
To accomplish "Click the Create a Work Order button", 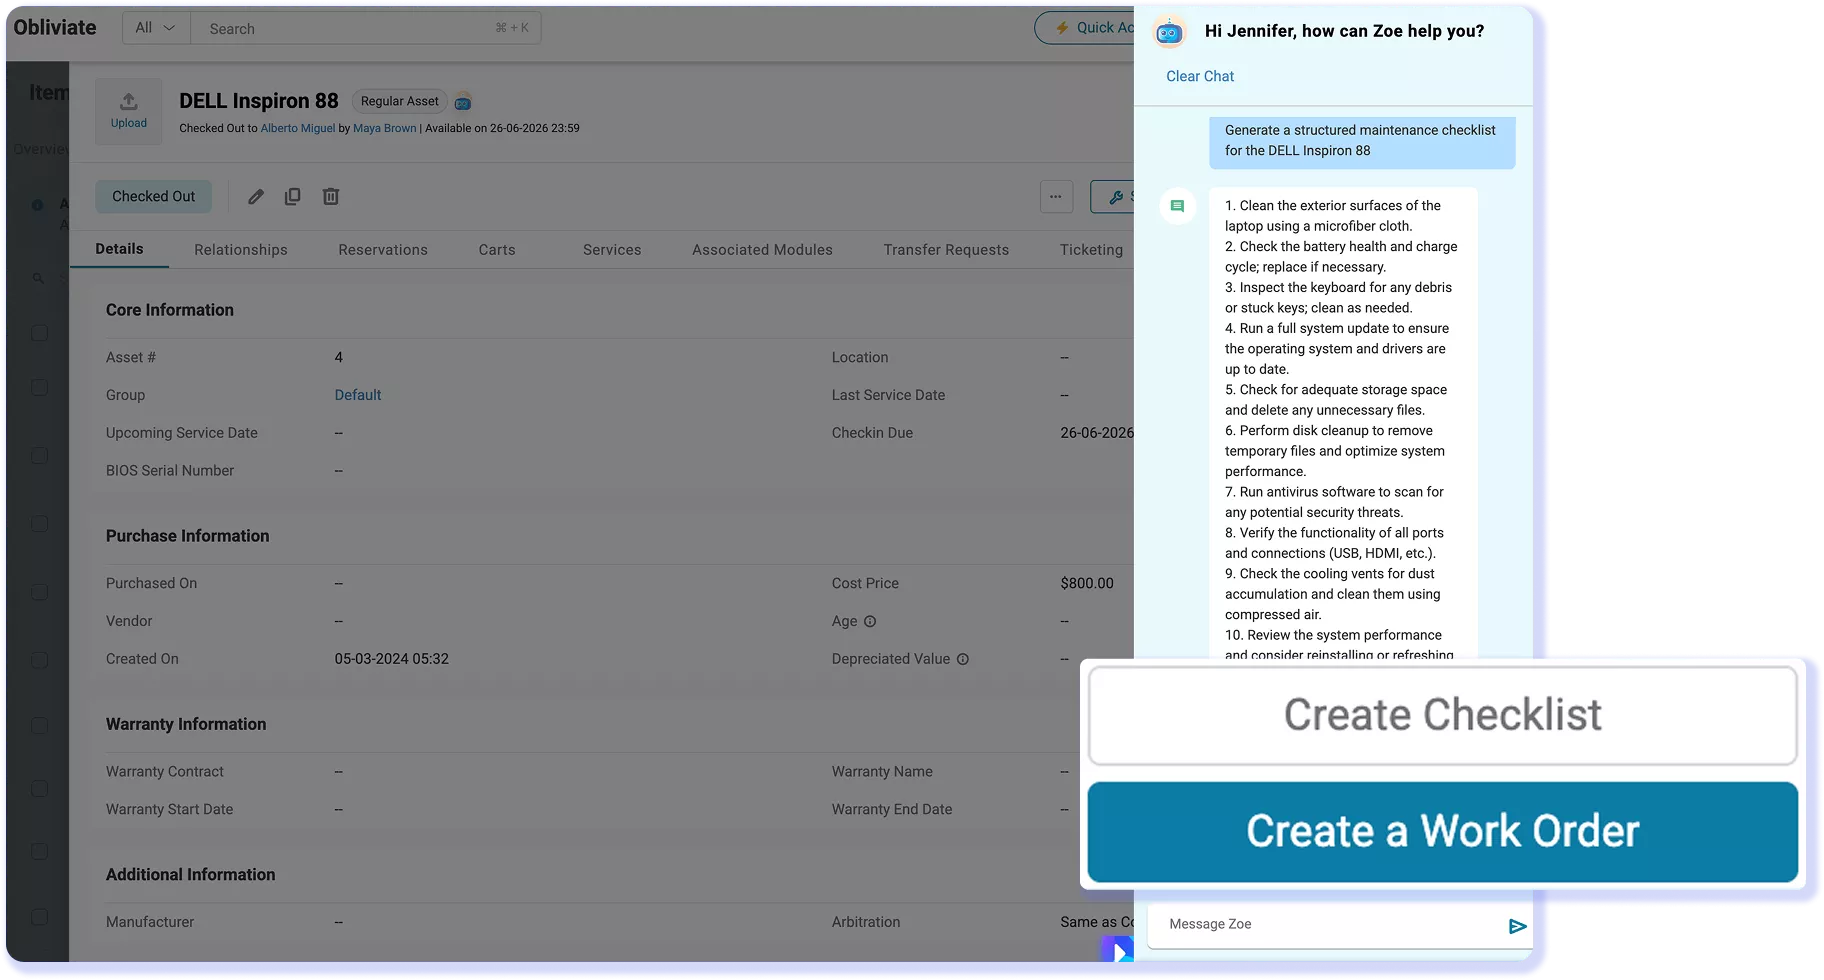I will pos(1442,832).
